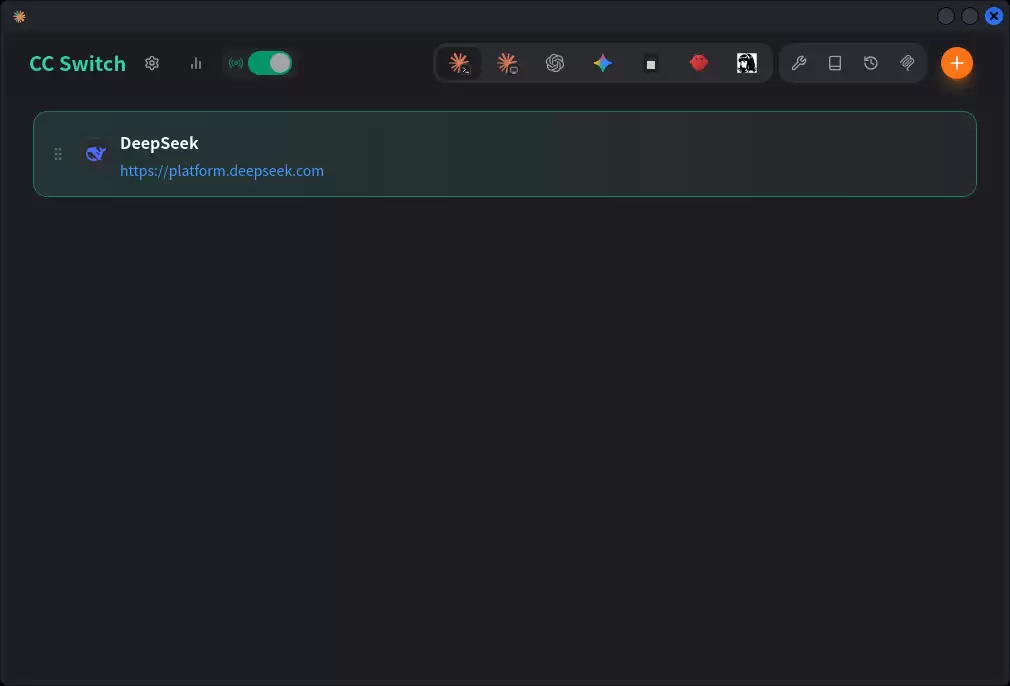This screenshot has height=686, width=1010.
Task: Open the wrench tools icon
Action: [x=799, y=63]
